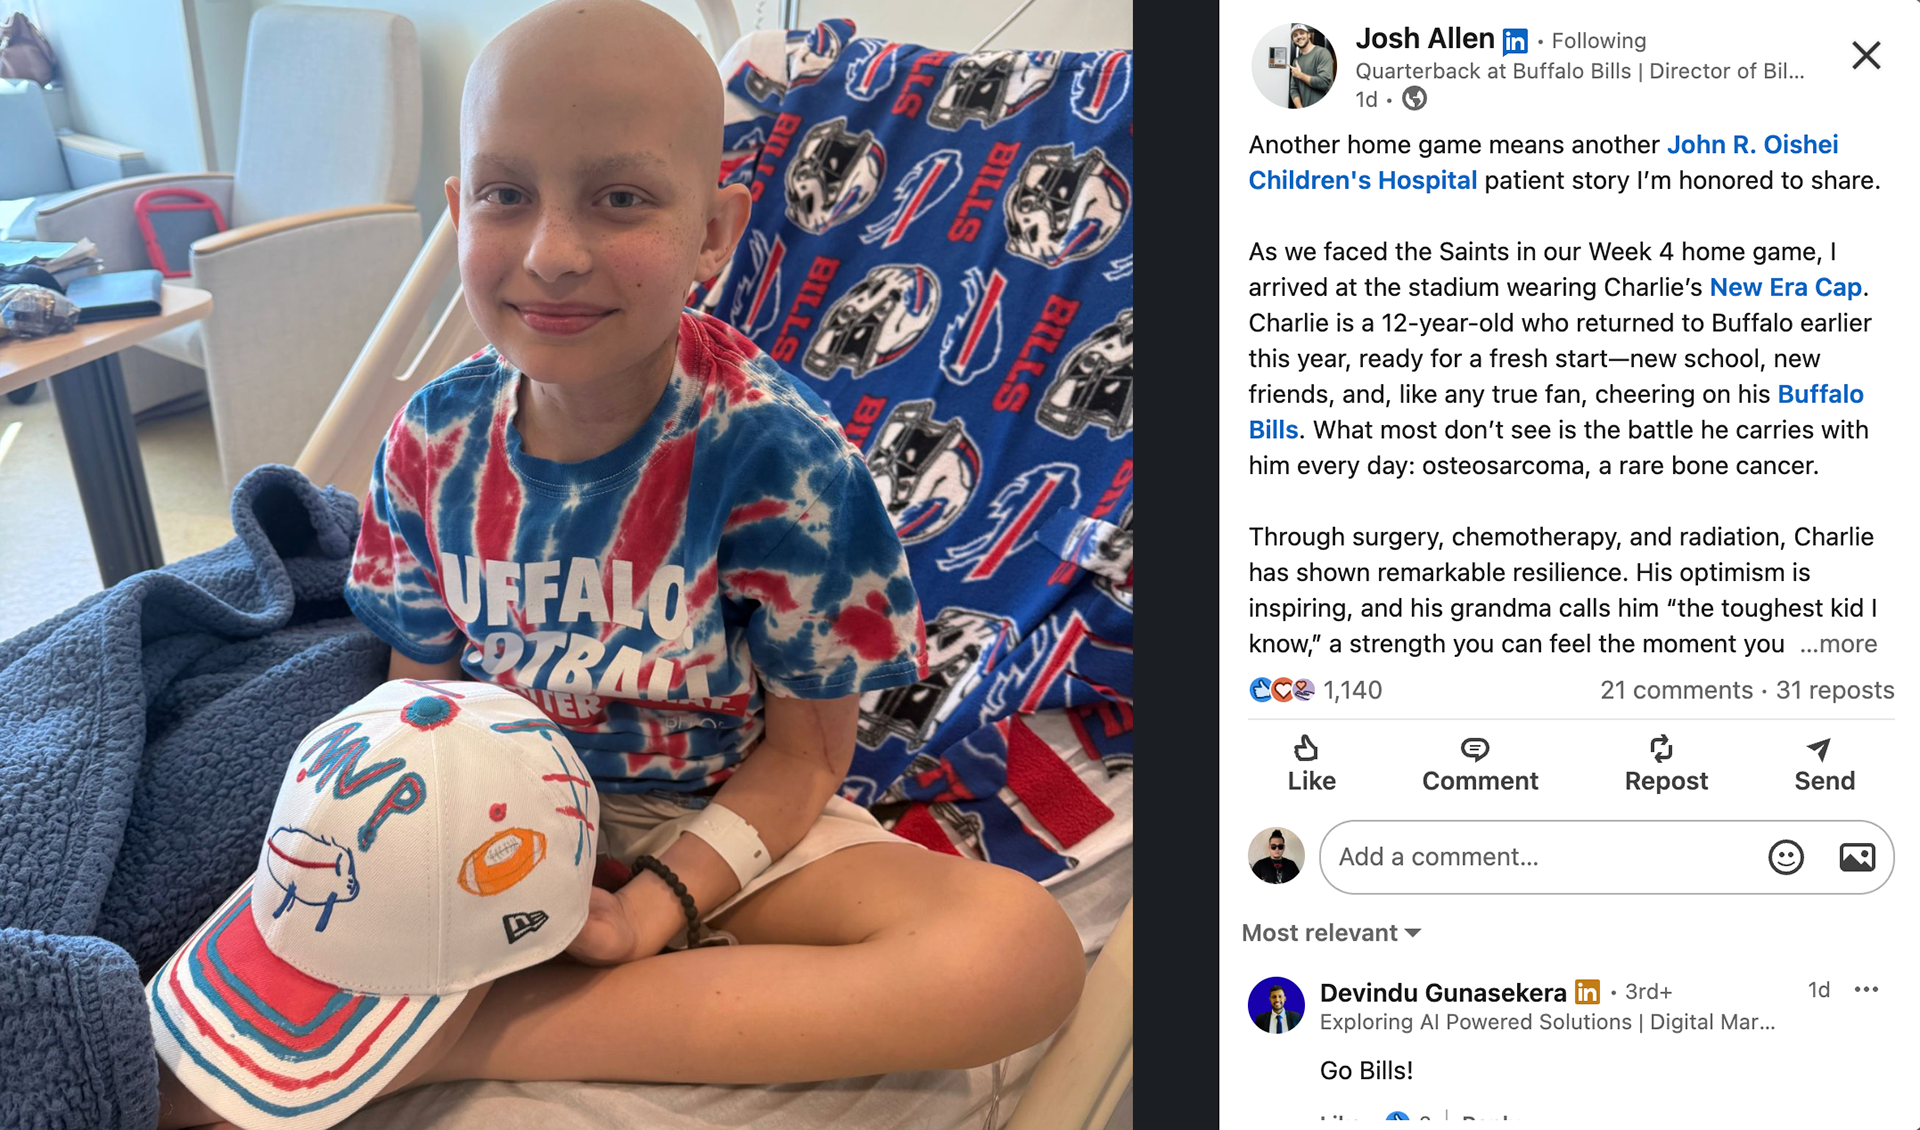
Task: Open emoji picker in comment box
Action: [1785, 857]
